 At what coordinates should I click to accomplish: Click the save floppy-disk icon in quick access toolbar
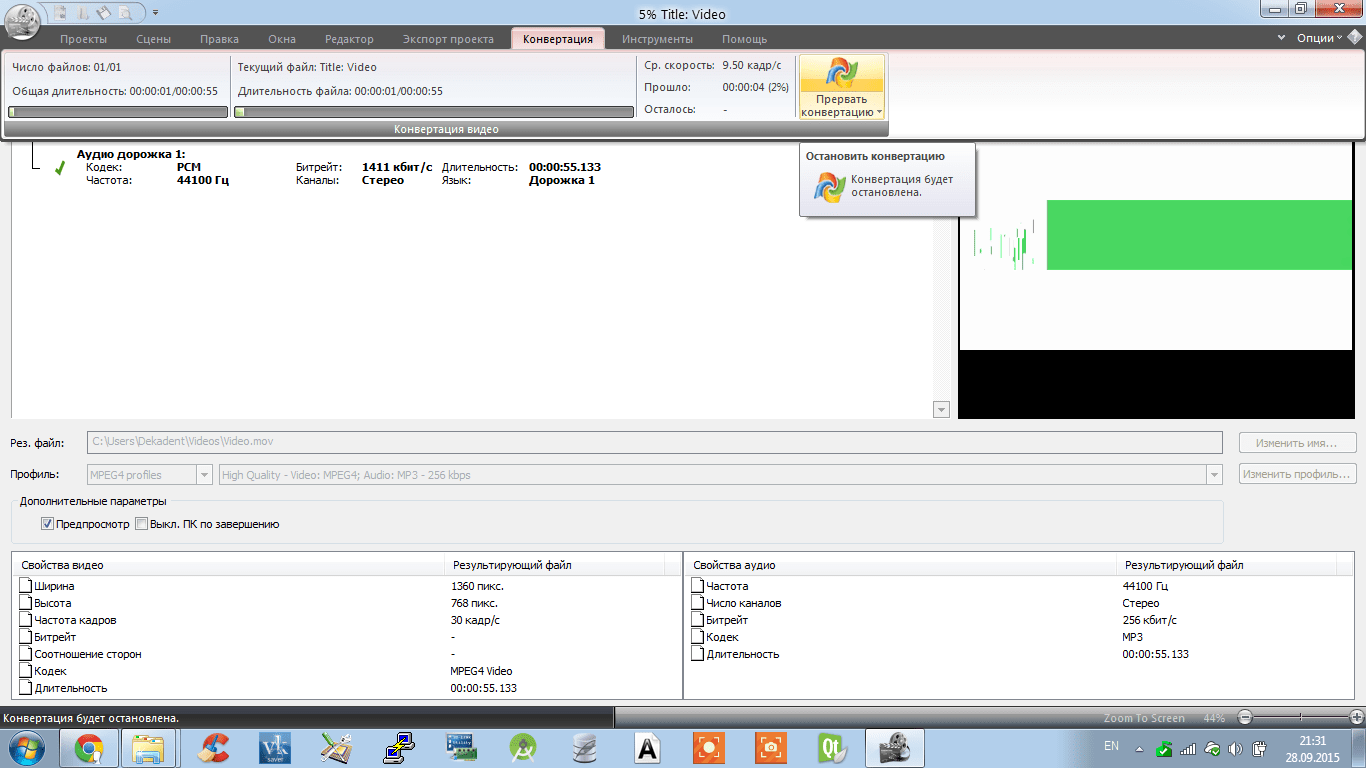pos(103,13)
